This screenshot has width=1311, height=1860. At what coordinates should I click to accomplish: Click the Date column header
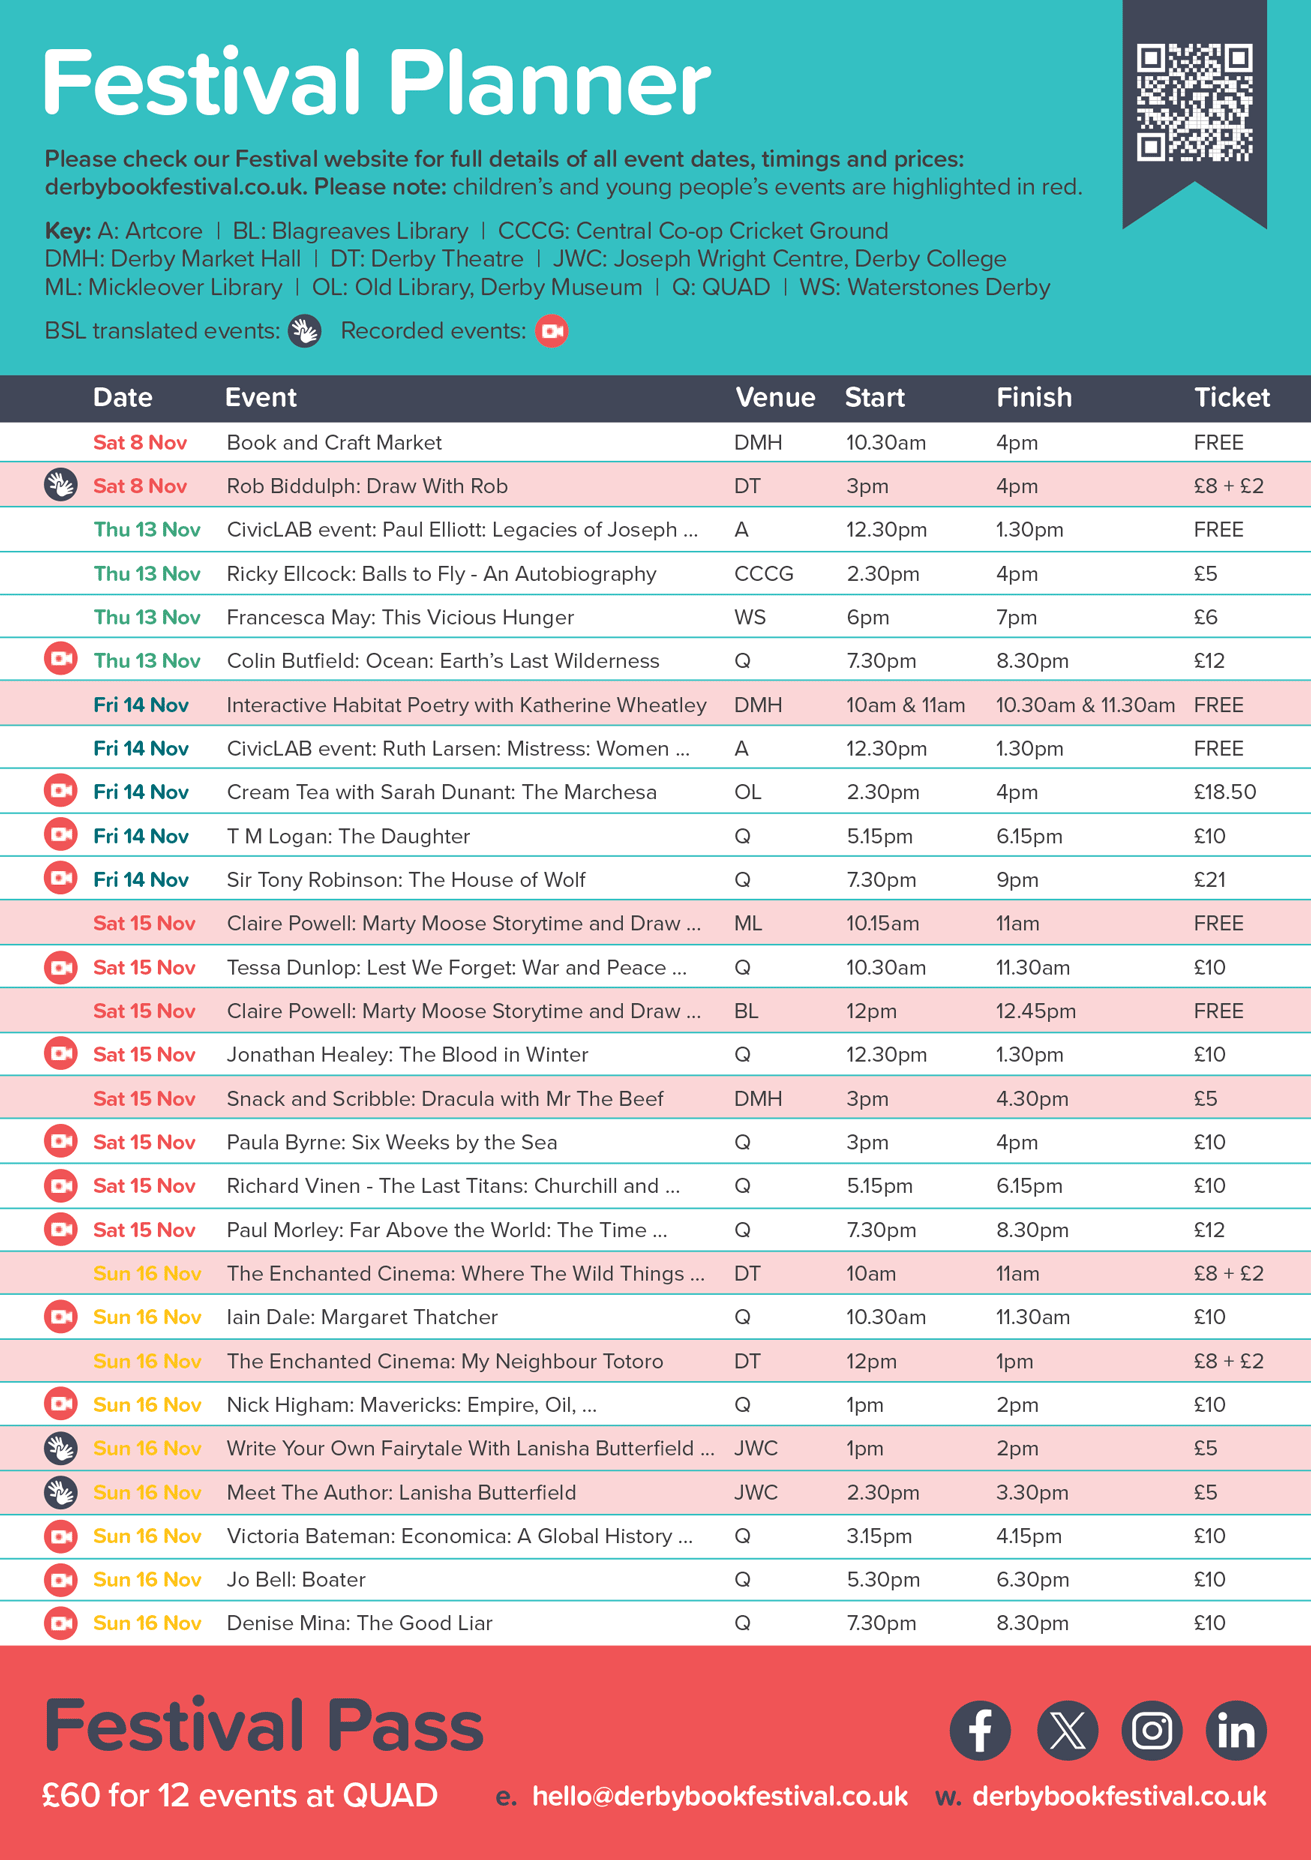point(123,398)
